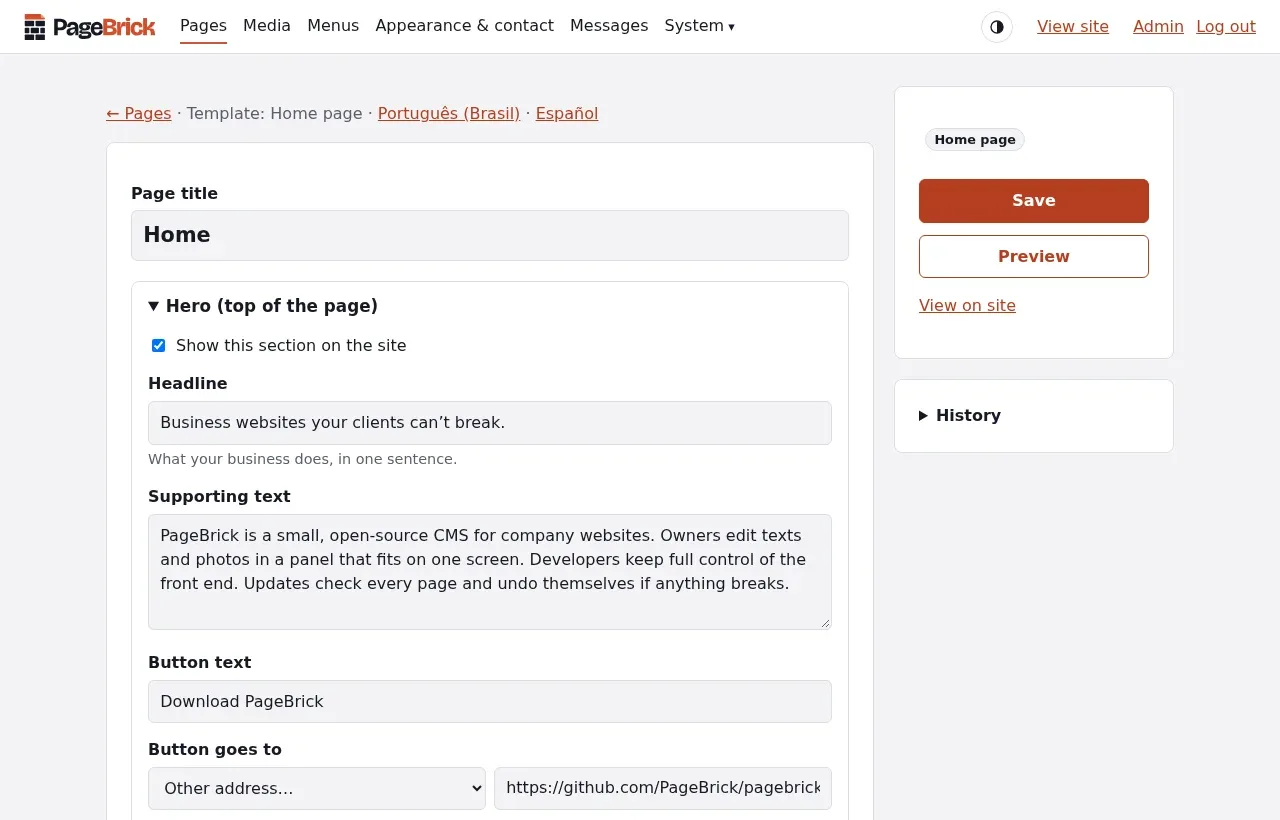Go to the Messages section
This screenshot has height=820, width=1280.
point(609,26)
